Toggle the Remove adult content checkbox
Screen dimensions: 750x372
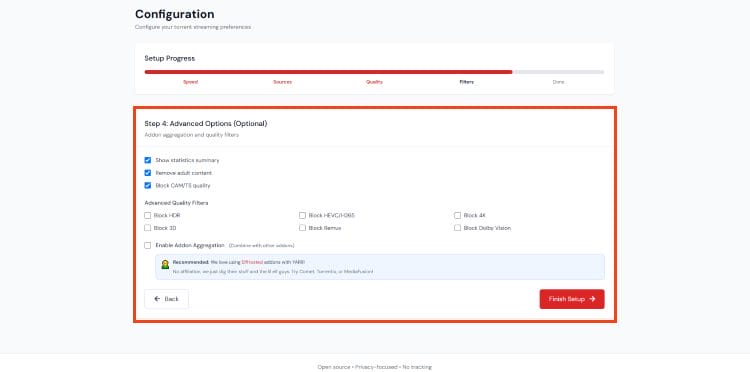[148, 173]
